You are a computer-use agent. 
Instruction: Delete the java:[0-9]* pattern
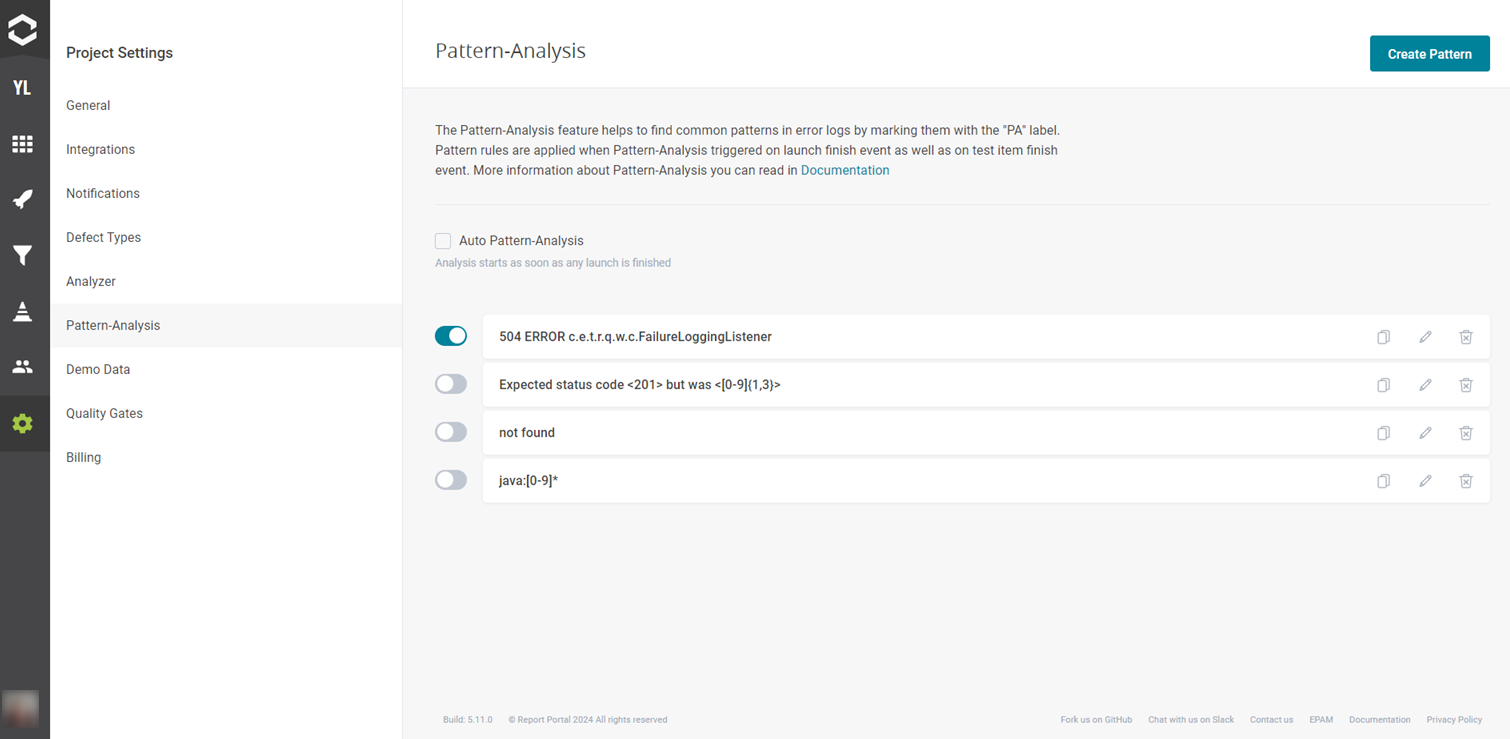[1465, 481]
